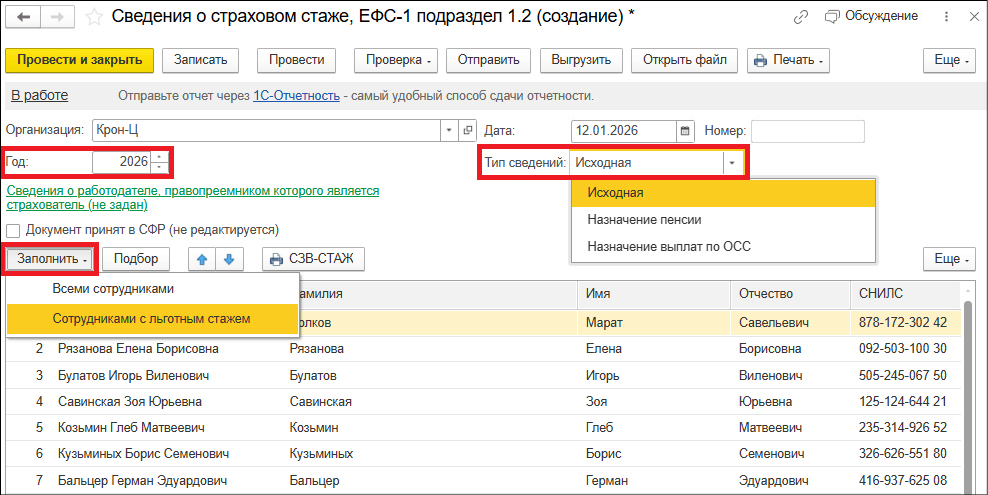988x495 pixels.
Task: Move row down with the down arrow
Action: pyautogui.click(x=229, y=259)
